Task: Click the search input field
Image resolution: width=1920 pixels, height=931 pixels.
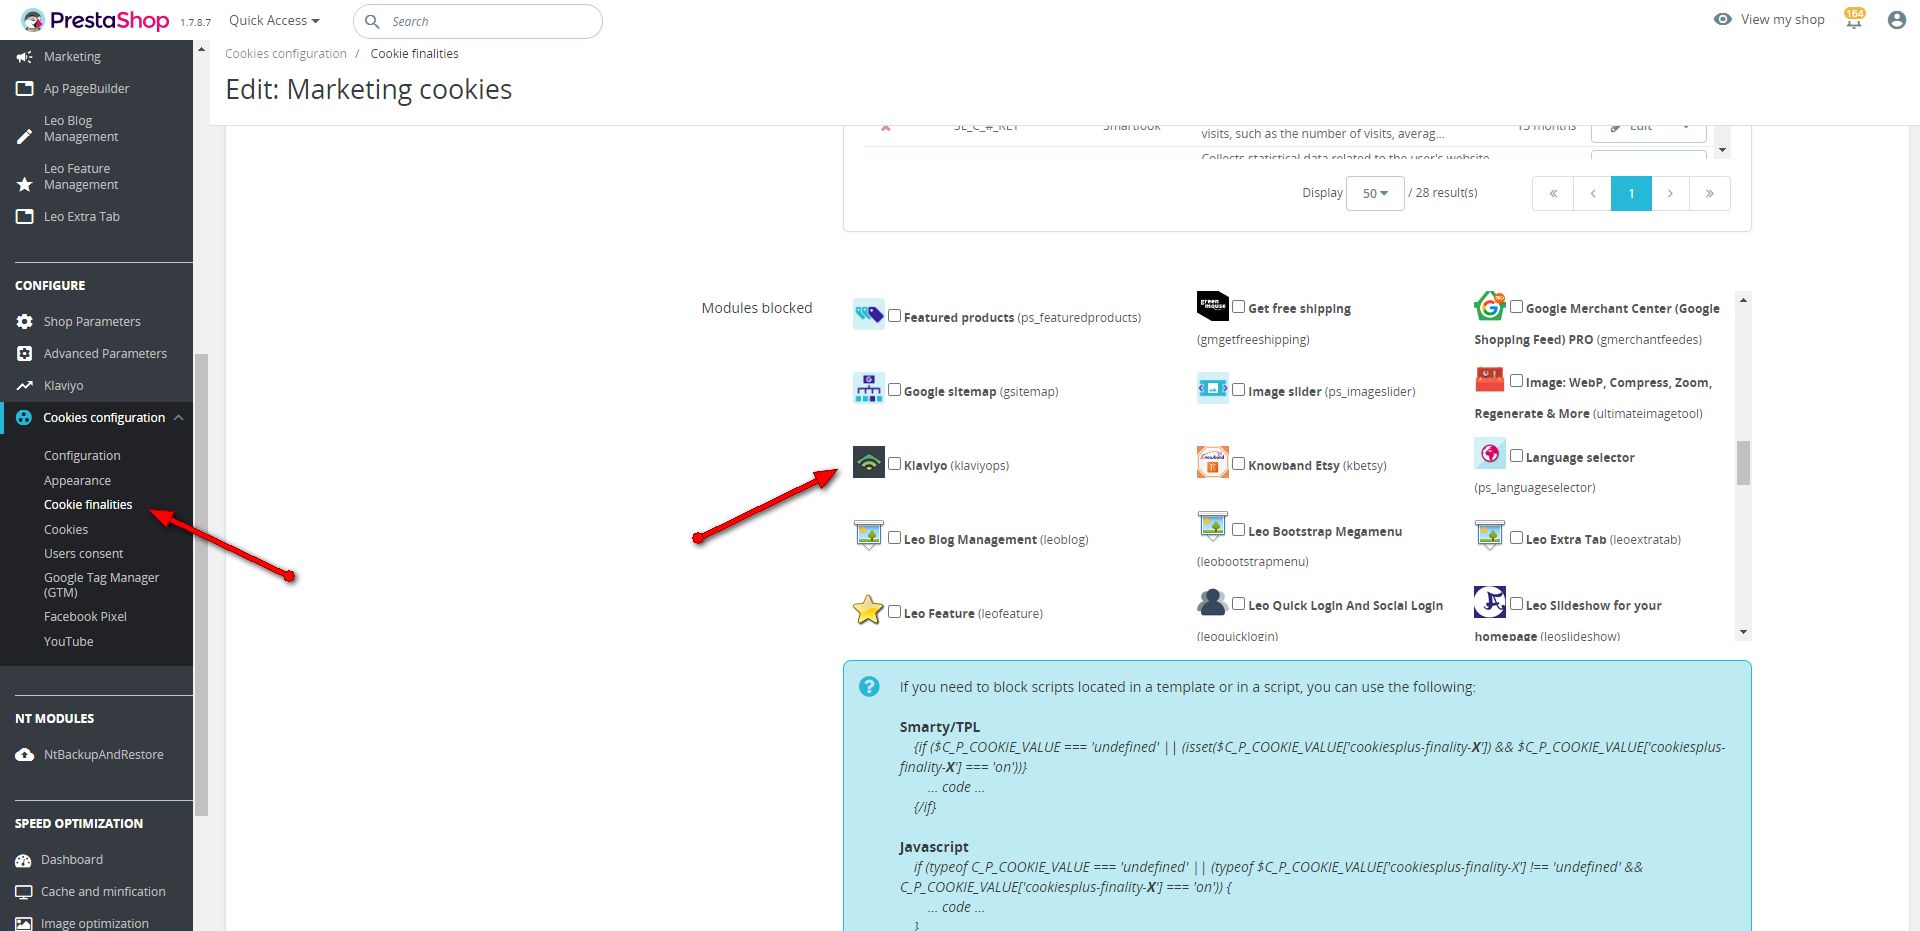Action: point(478,21)
